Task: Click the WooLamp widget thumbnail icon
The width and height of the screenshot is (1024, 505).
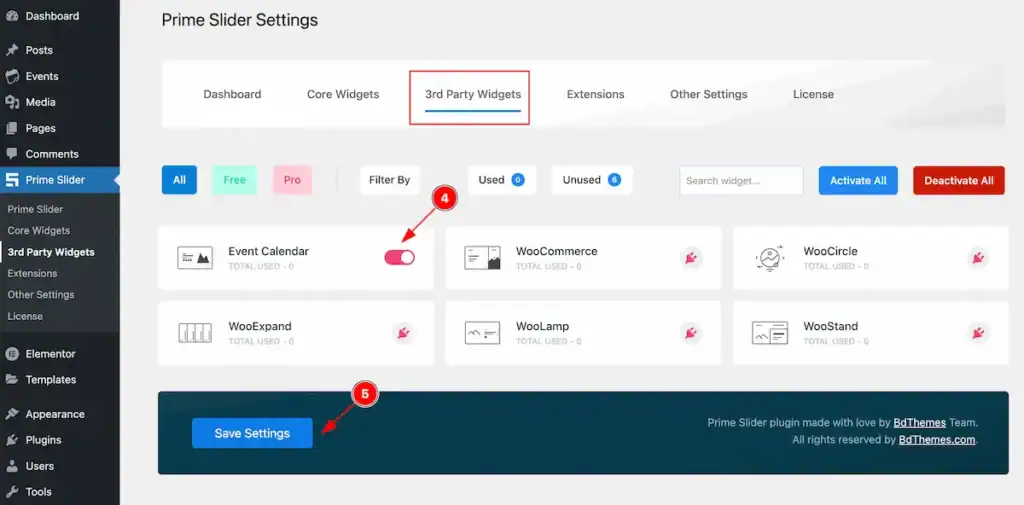Action: pyautogui.click(x=482, y=333)
